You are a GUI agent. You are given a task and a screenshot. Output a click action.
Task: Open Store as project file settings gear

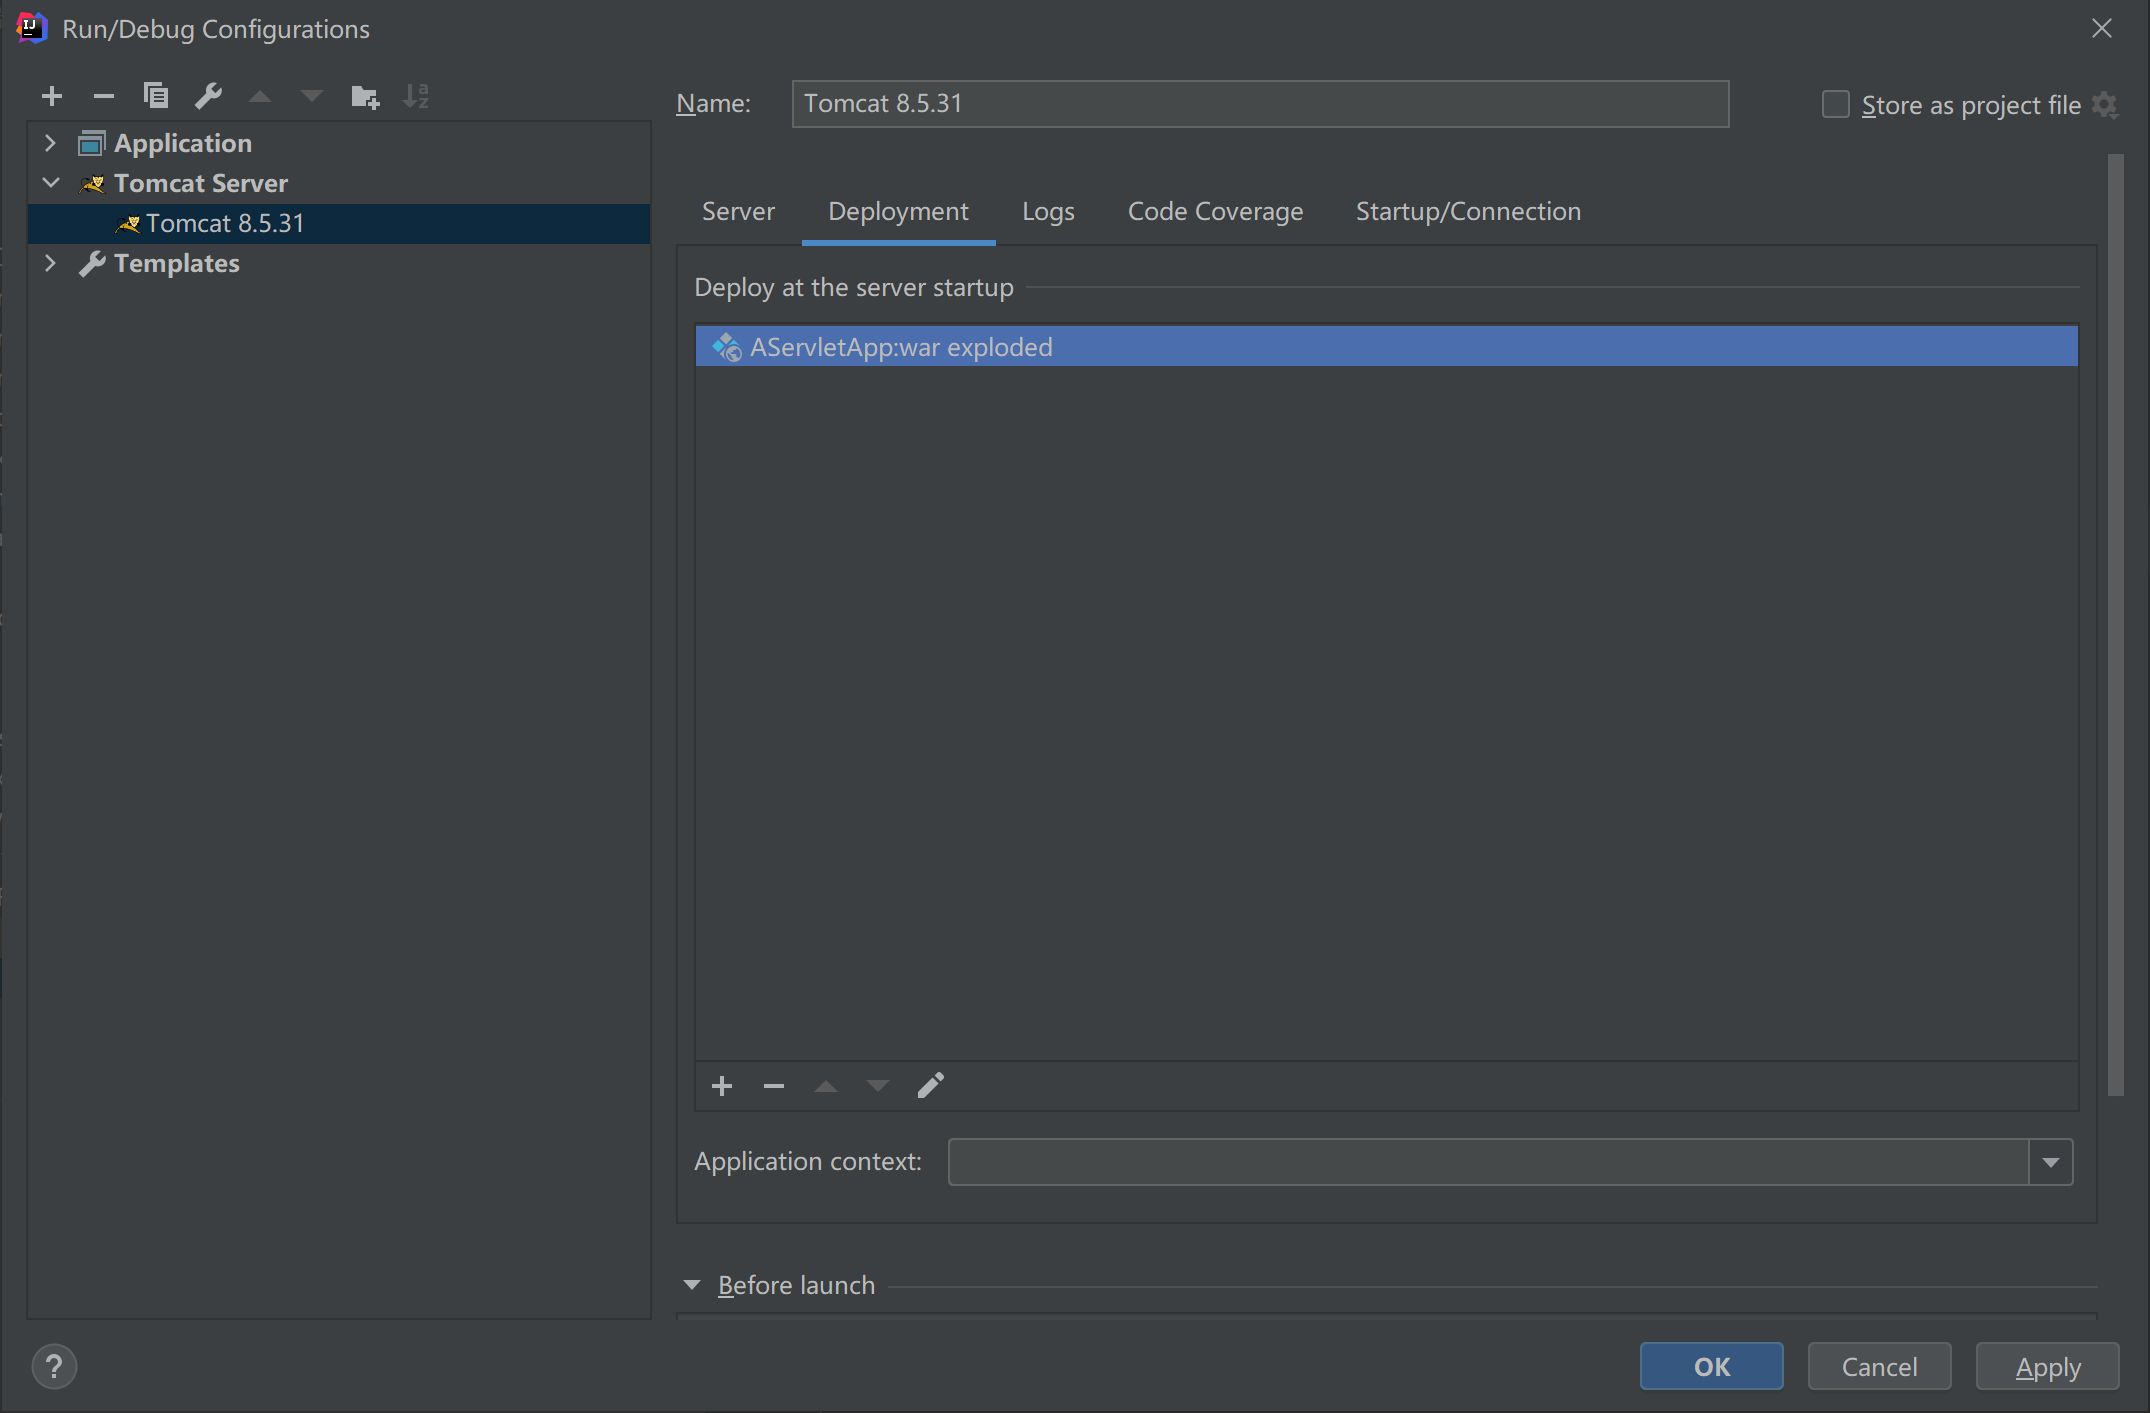tap(2105, 105)
